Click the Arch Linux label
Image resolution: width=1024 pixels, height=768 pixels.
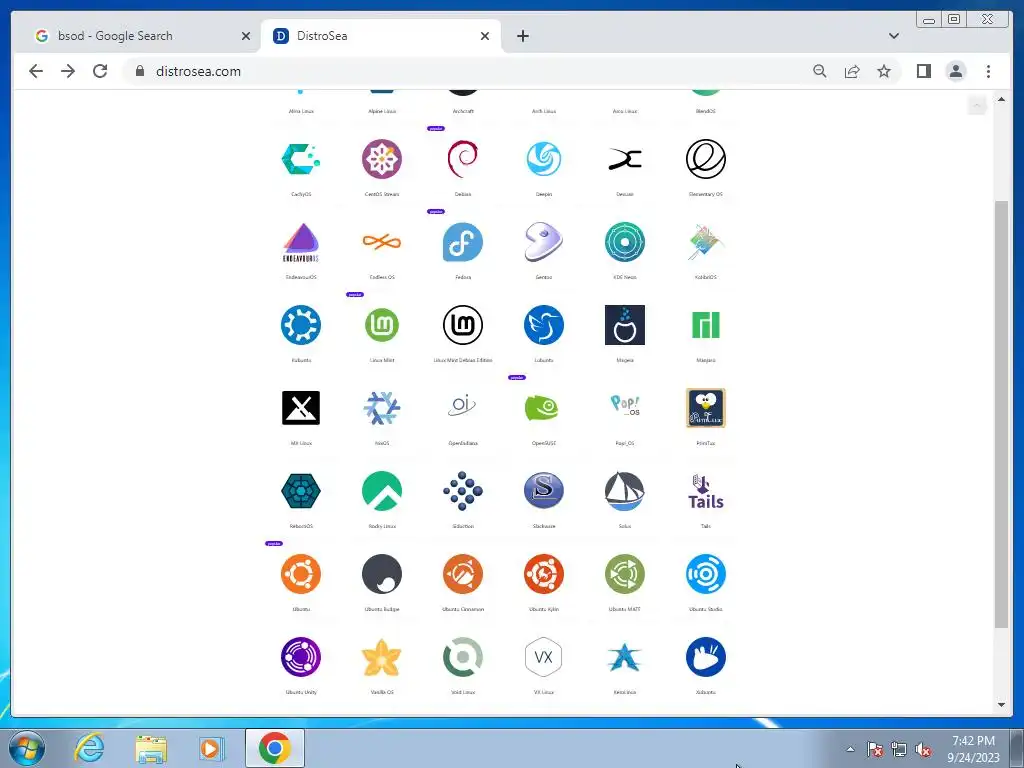(x=544, y=111)
